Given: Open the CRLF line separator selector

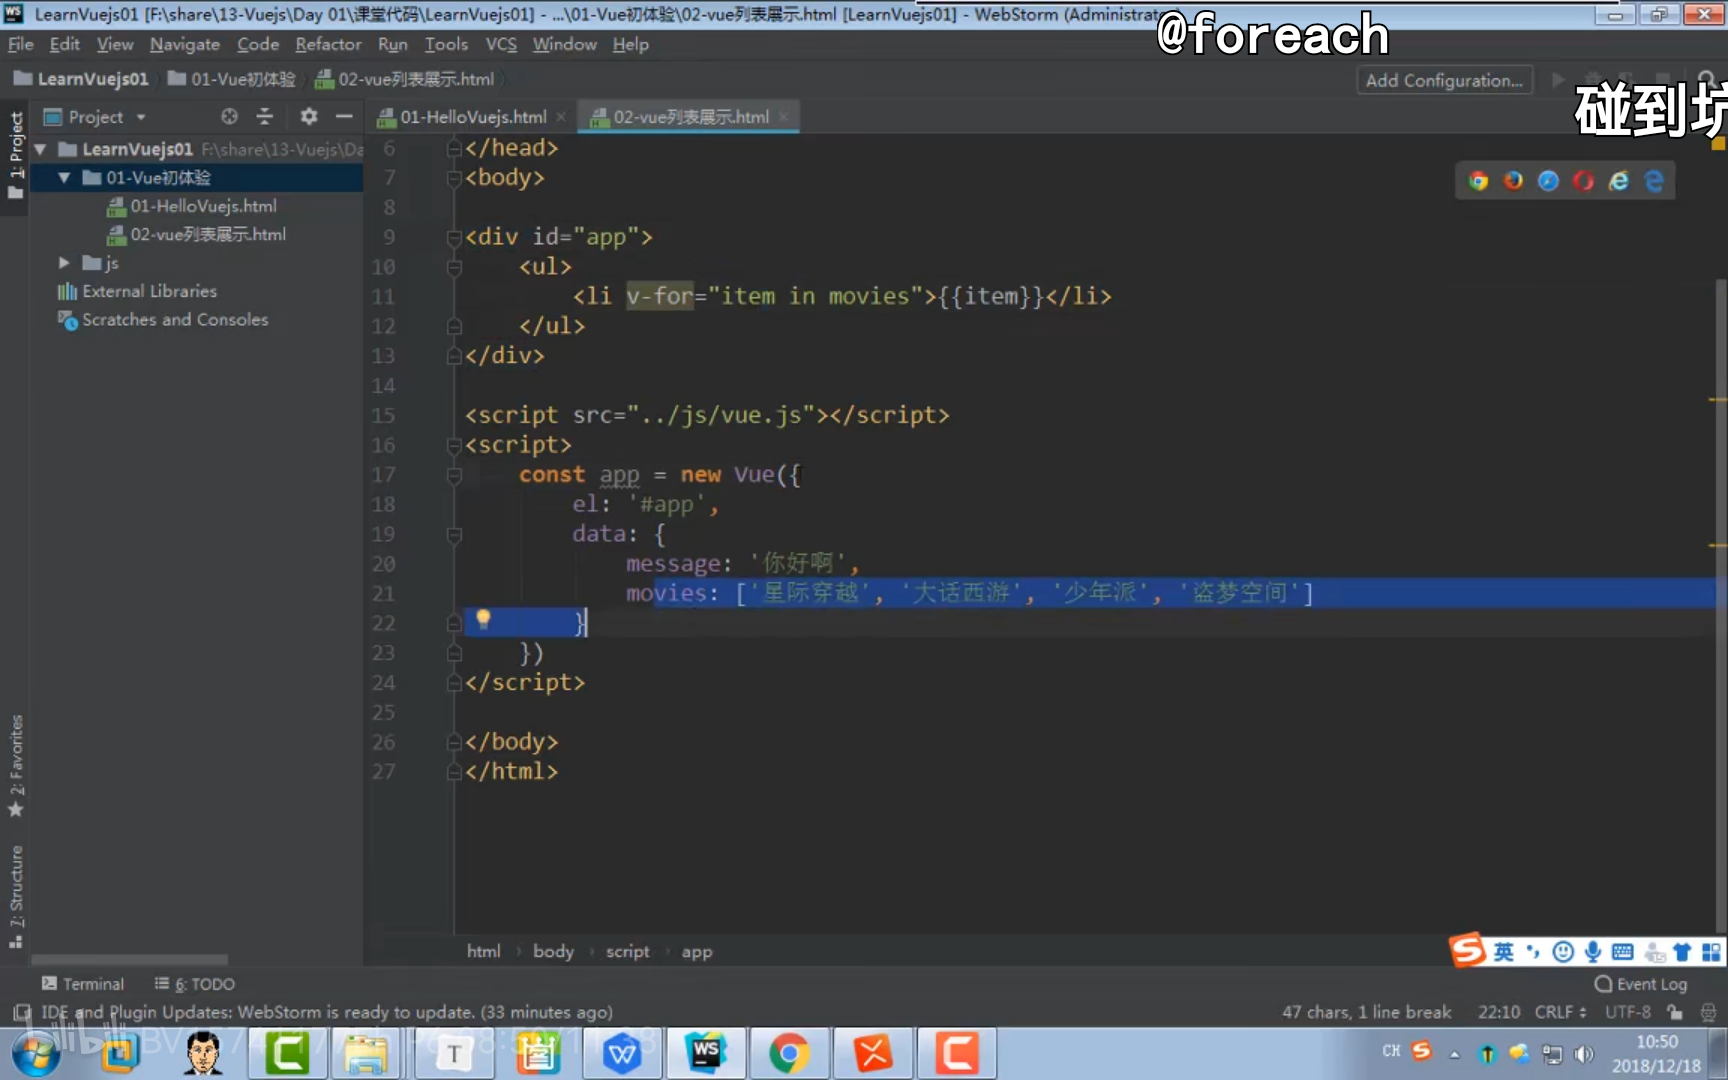Looking at the screenshot, I should 1560,1012.
